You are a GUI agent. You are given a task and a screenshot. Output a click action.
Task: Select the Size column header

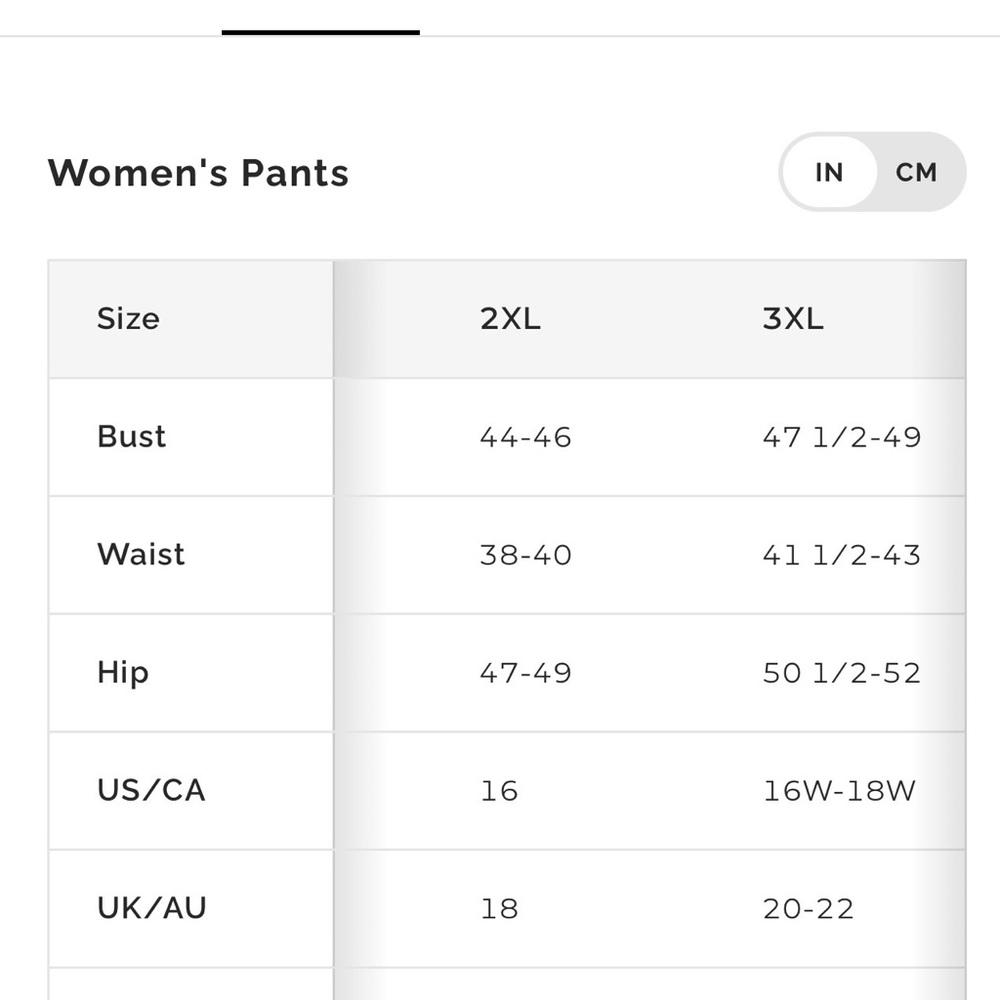tap(128, 319)
